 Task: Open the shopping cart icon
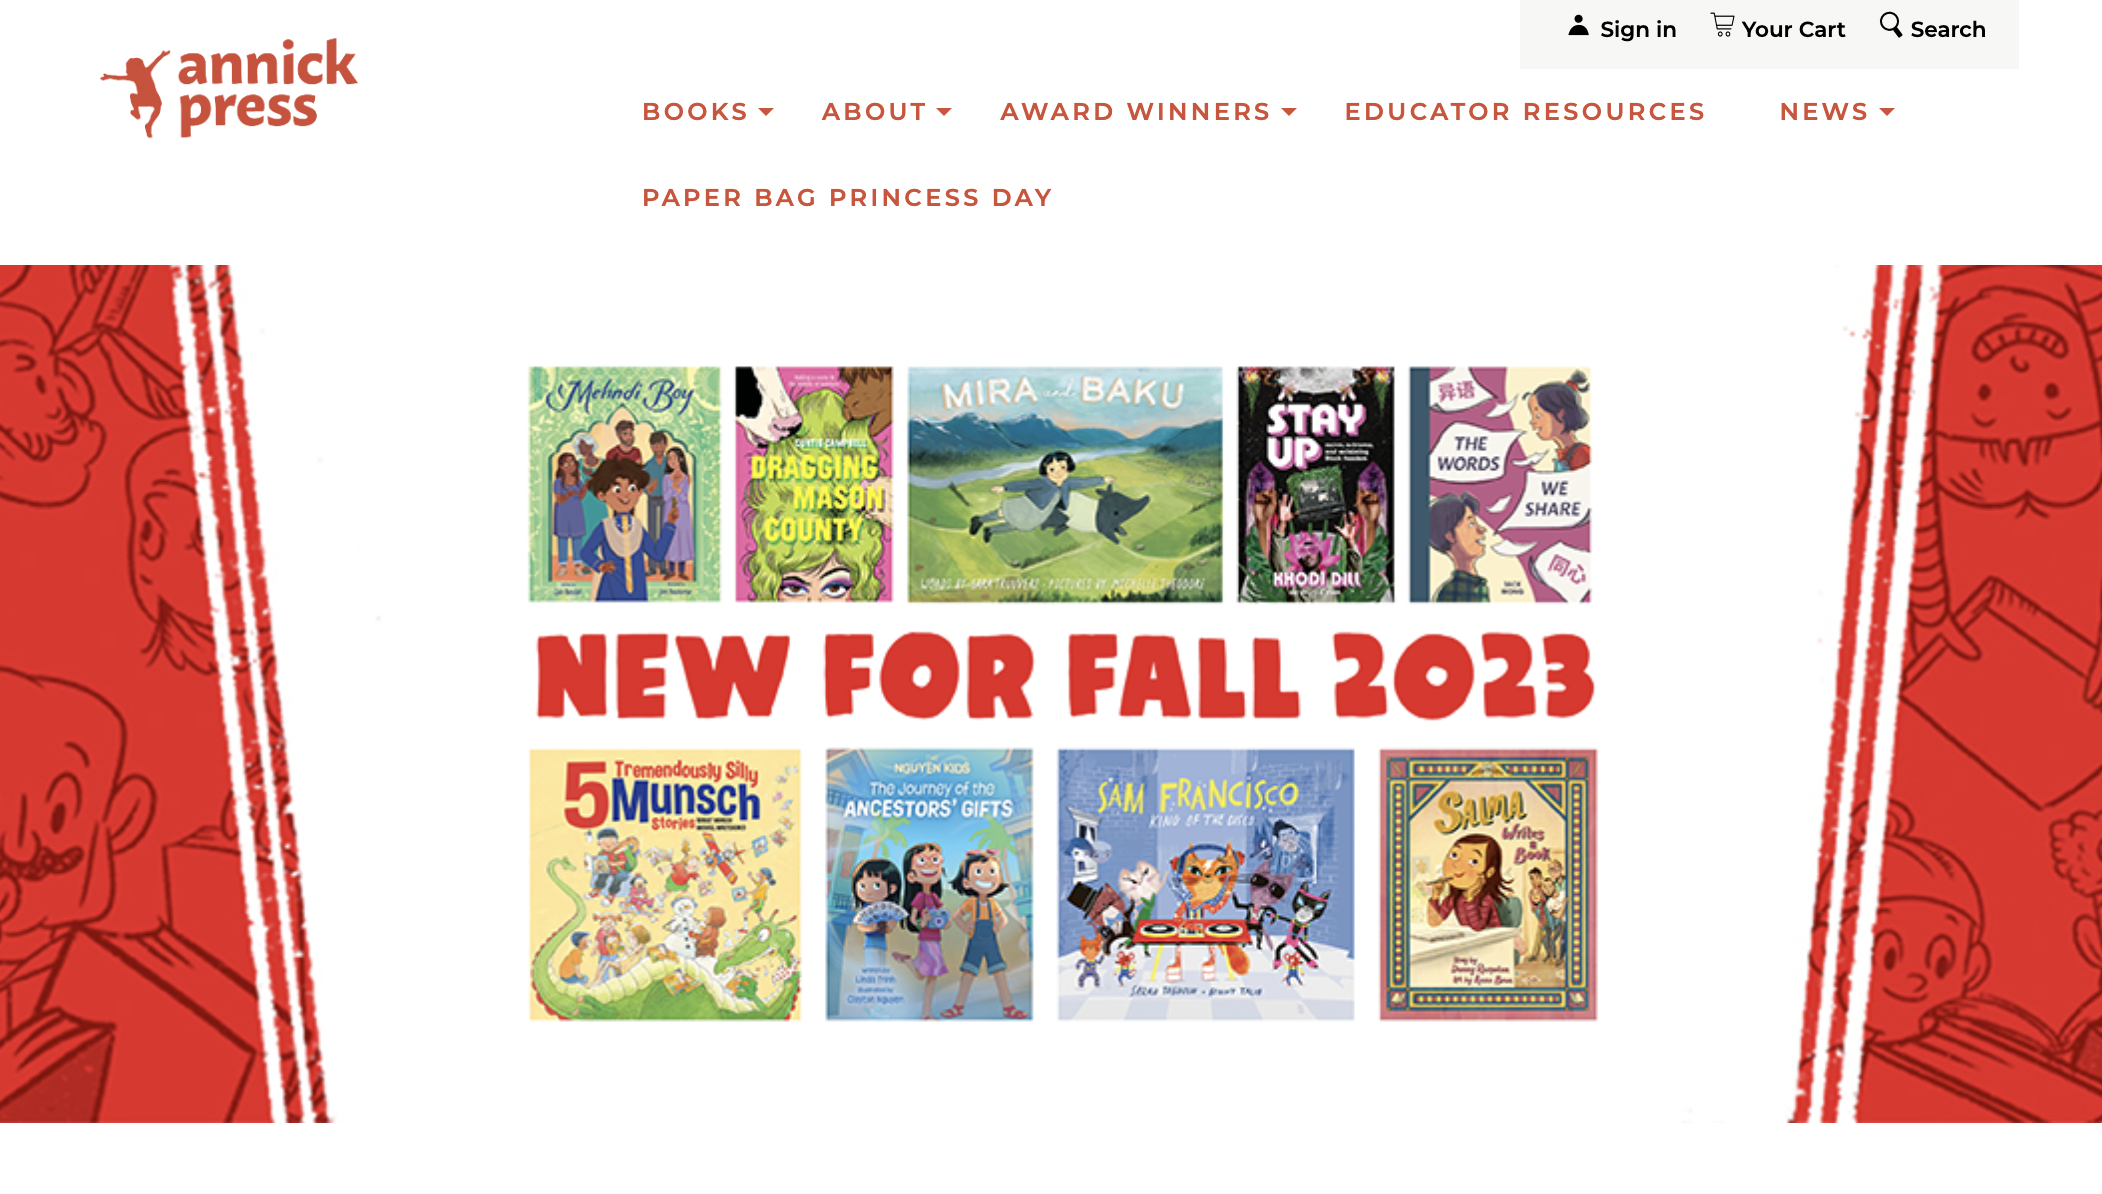(x=1722, y=26)
